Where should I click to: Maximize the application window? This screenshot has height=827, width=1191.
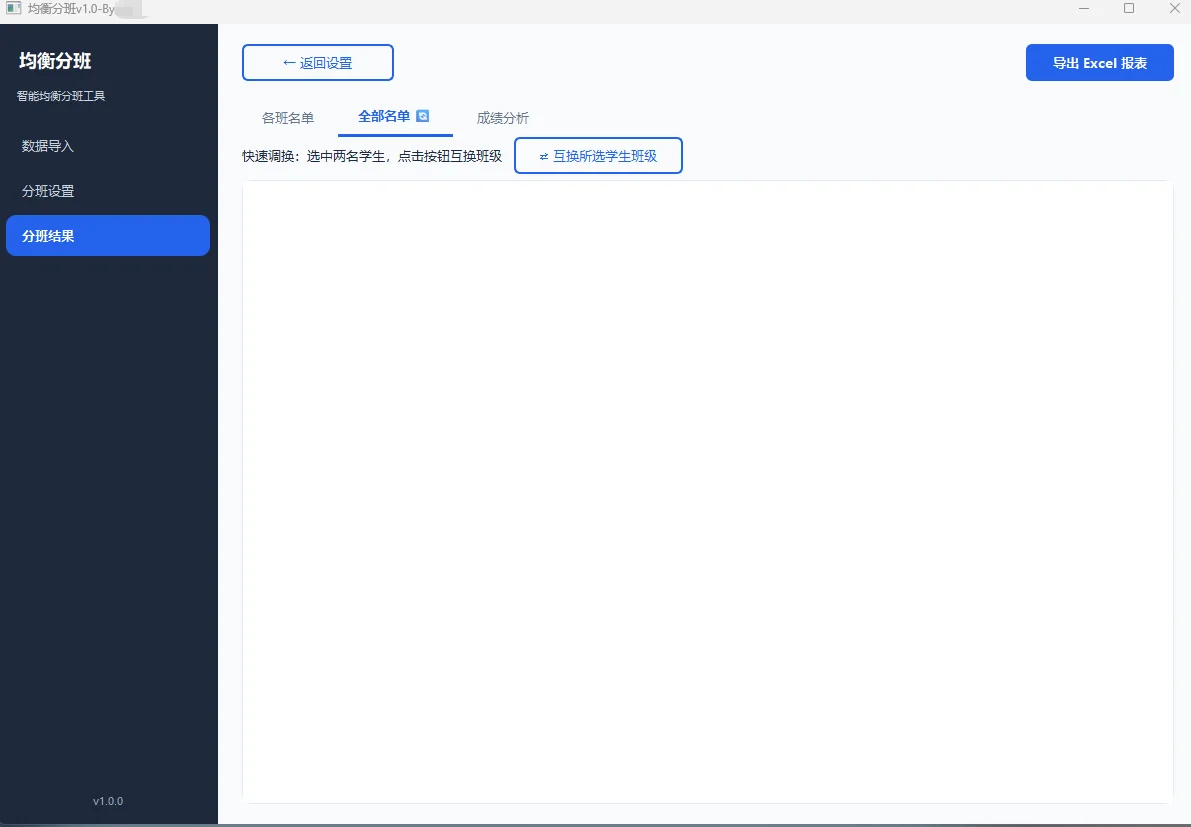(x=1129, y=9)
